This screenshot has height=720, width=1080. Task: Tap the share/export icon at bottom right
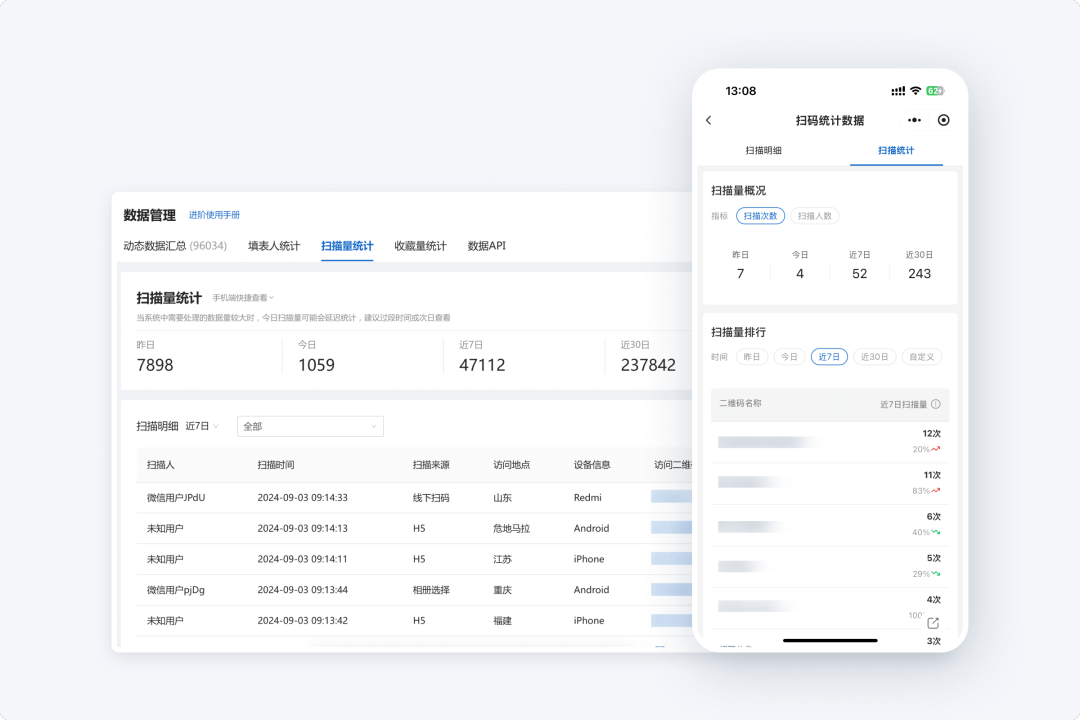[x=933, y=623]
